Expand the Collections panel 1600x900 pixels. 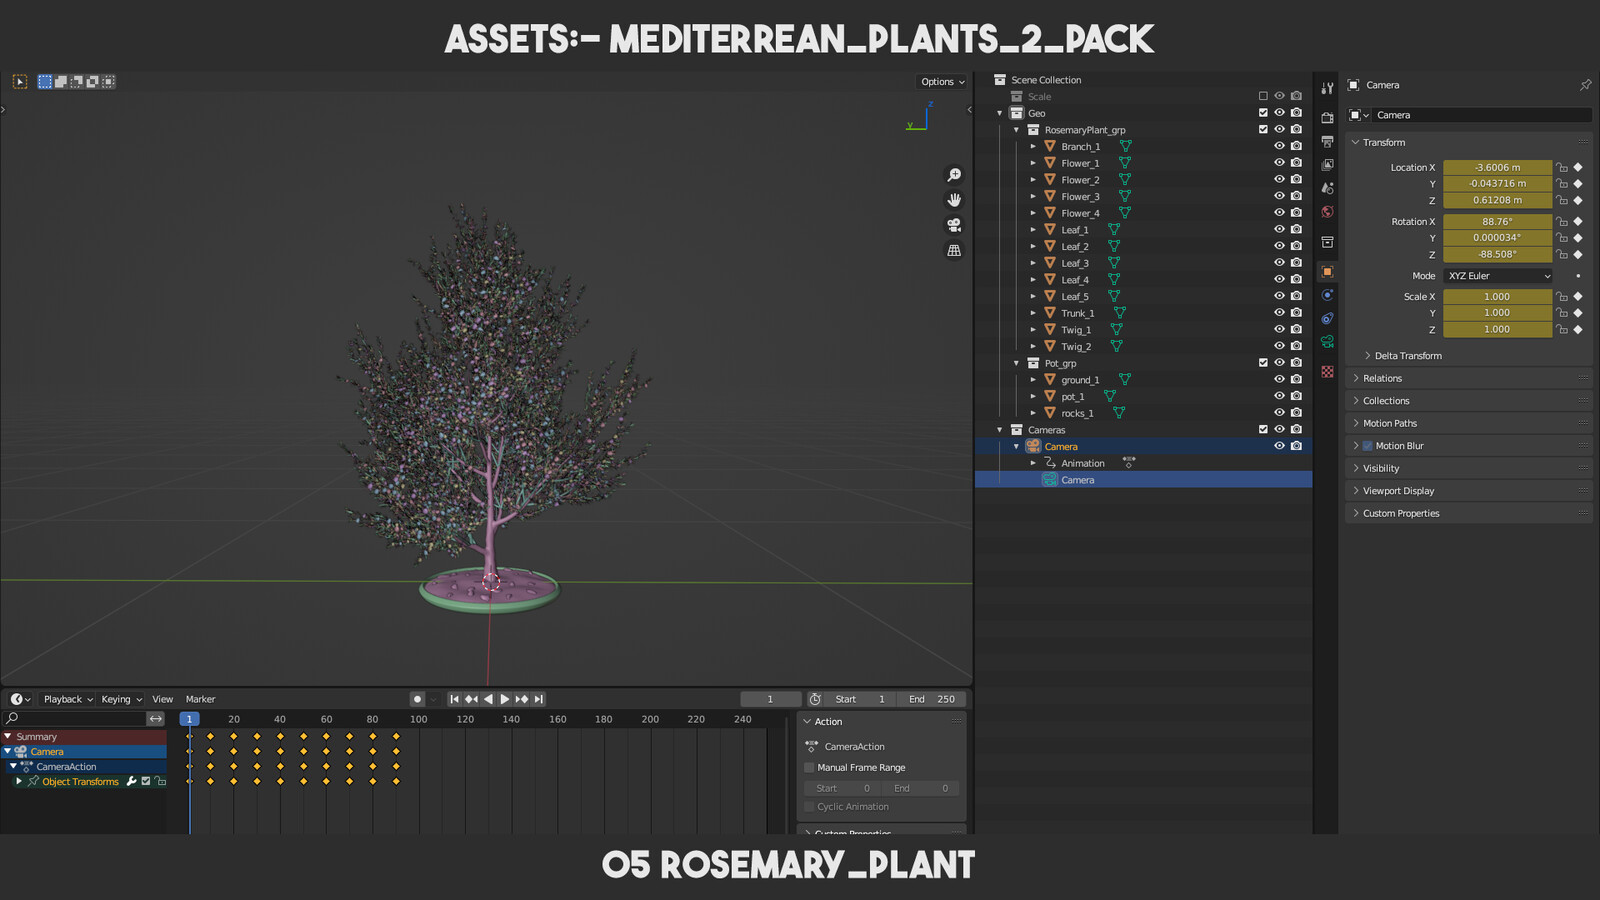(1355, 401)
